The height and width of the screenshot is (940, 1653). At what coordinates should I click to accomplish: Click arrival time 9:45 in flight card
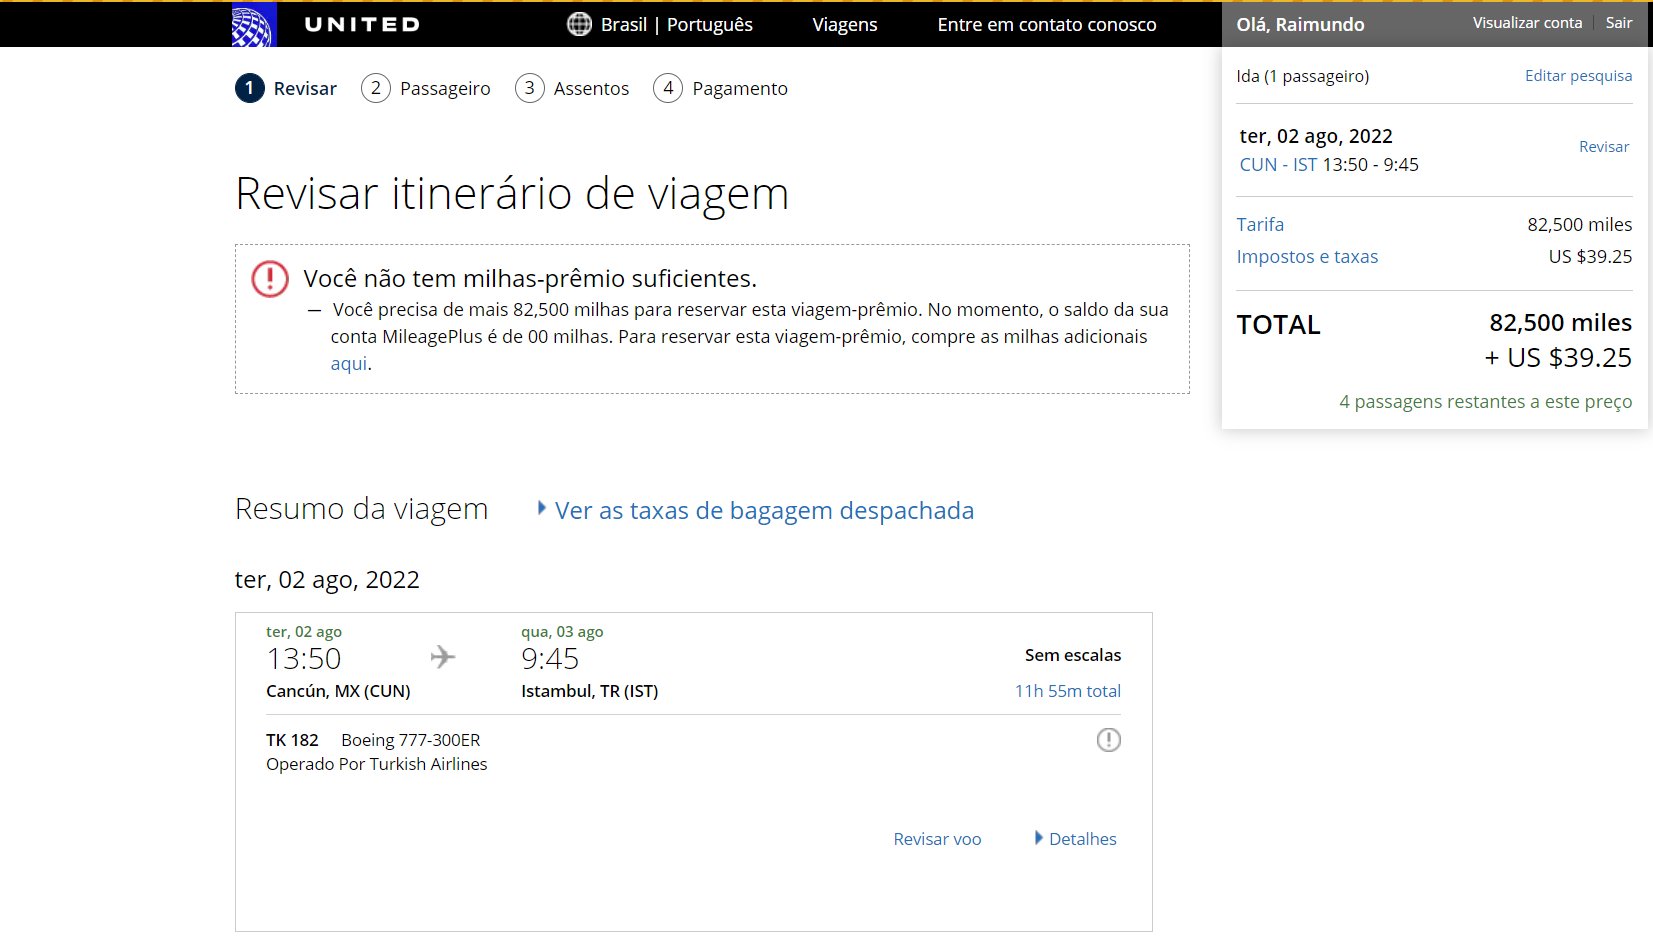[x=550, y=659]
